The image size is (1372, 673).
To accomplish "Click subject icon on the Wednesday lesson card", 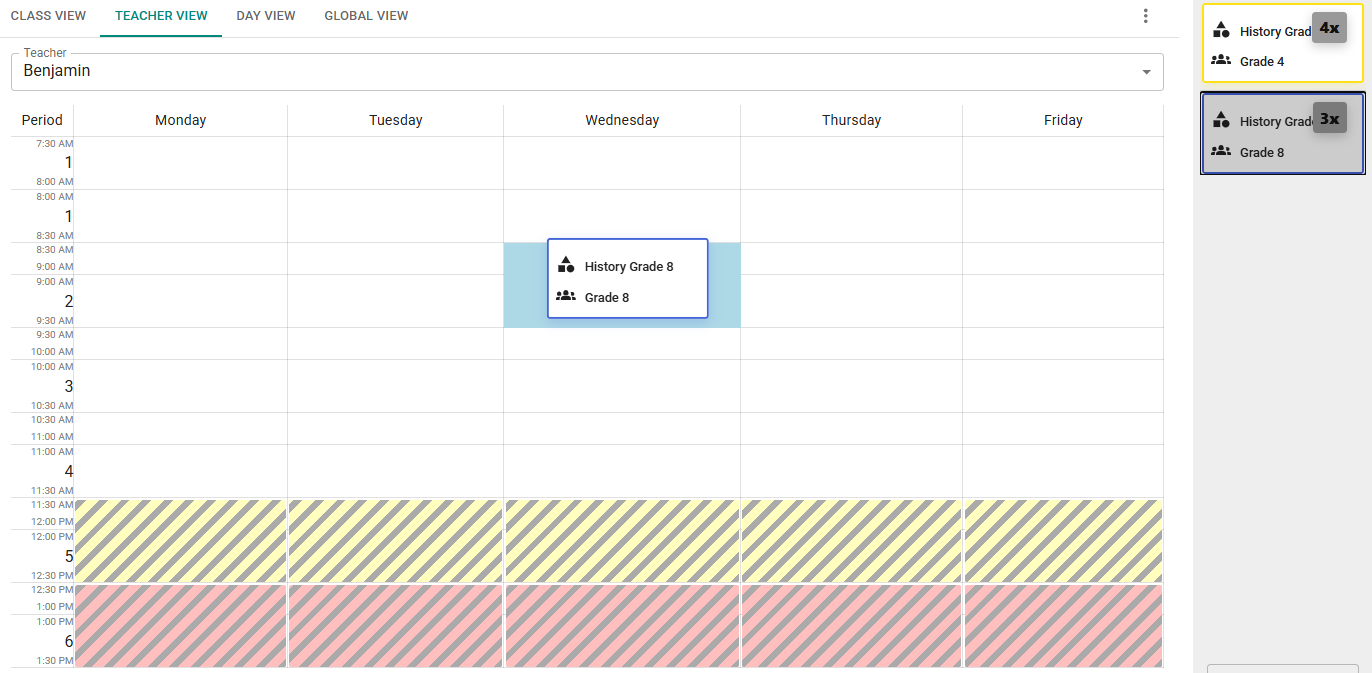I will point(566,265).
